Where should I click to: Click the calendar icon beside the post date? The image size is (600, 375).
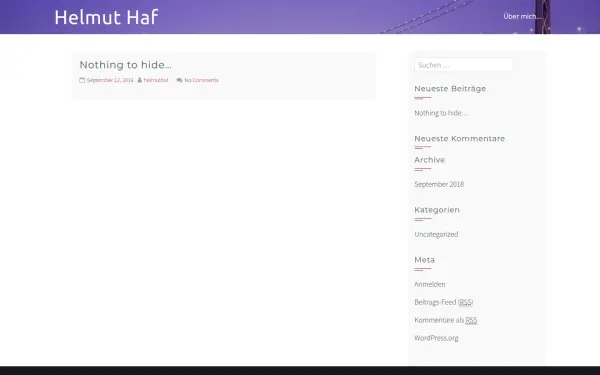pyautogui.click(x=82, y=80)
